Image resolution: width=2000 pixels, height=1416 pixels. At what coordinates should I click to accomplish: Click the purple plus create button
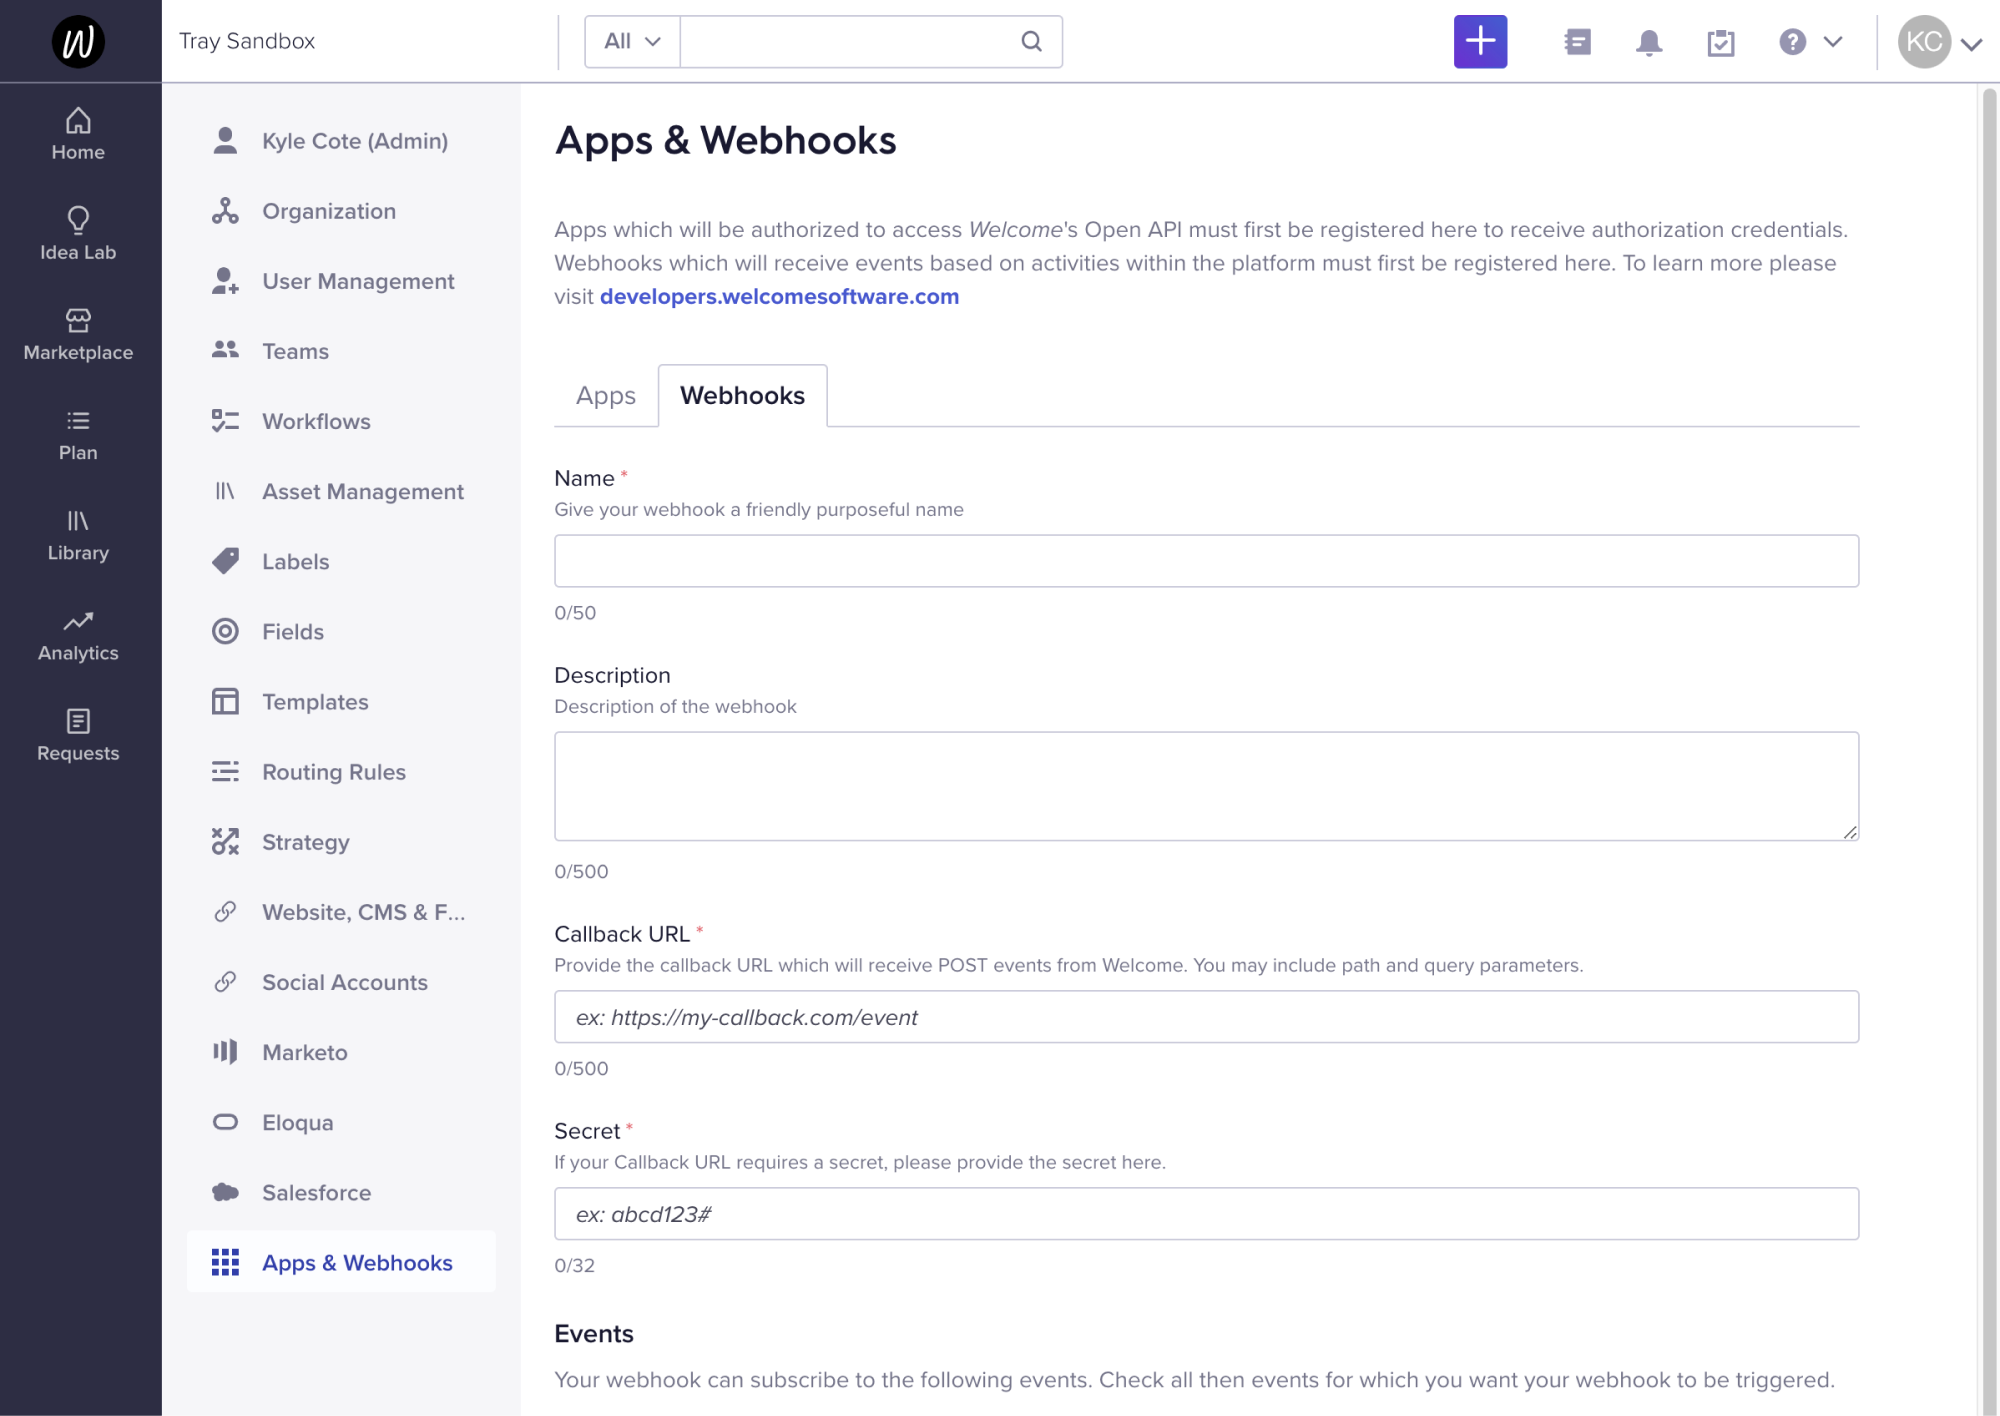pyautogui.click(x=1480, y=41)
